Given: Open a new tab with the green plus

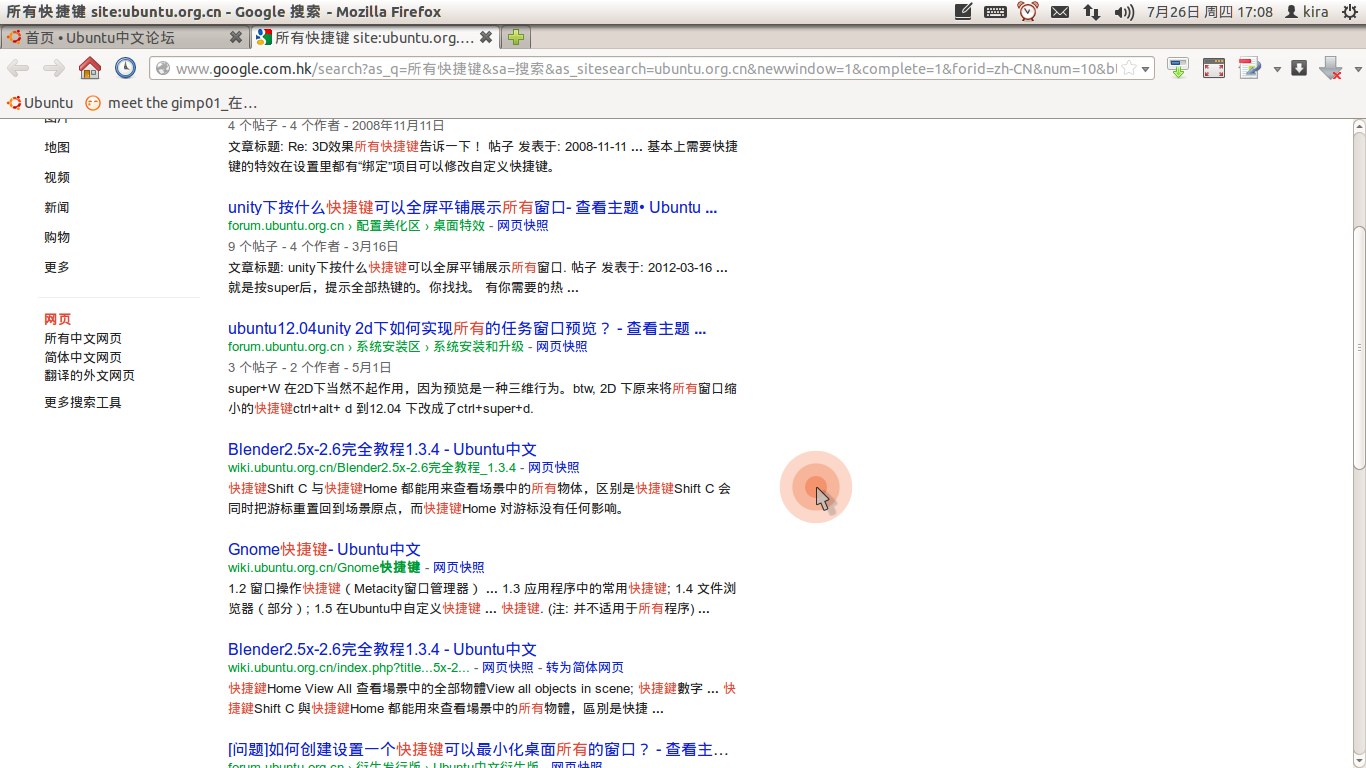Looking at the screenshot, I should tap(515, 38).
